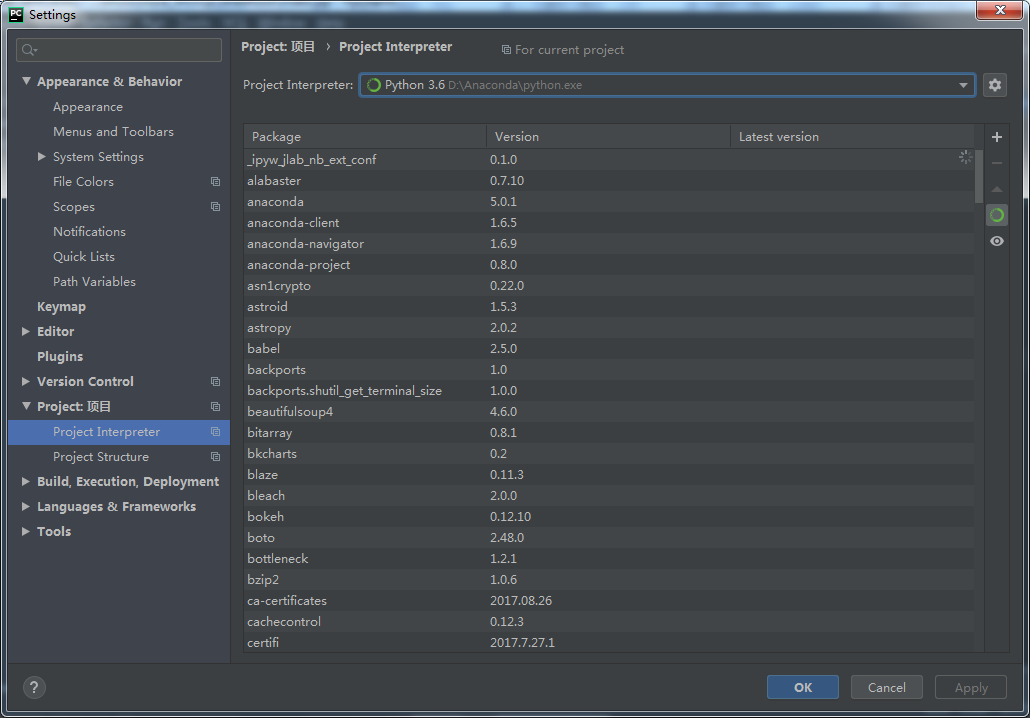Select the astropy package row
Image resolution: width=1030 pixels, height=718 pixels.
click(x=609, y=328)
